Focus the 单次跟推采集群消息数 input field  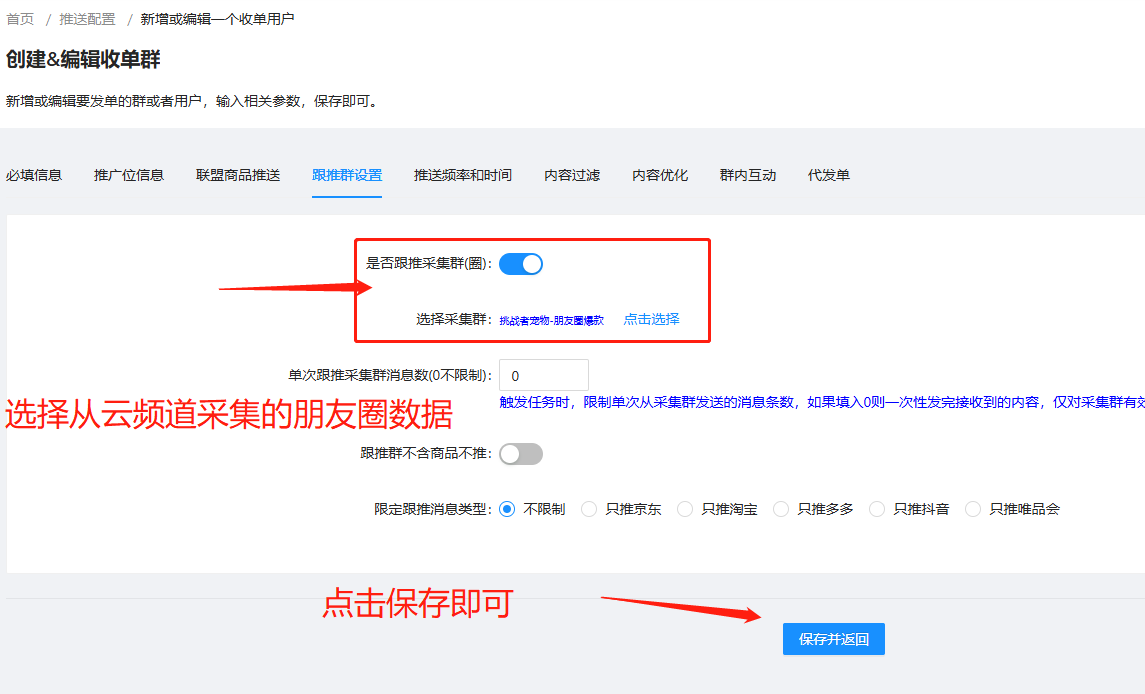[543, 376]
